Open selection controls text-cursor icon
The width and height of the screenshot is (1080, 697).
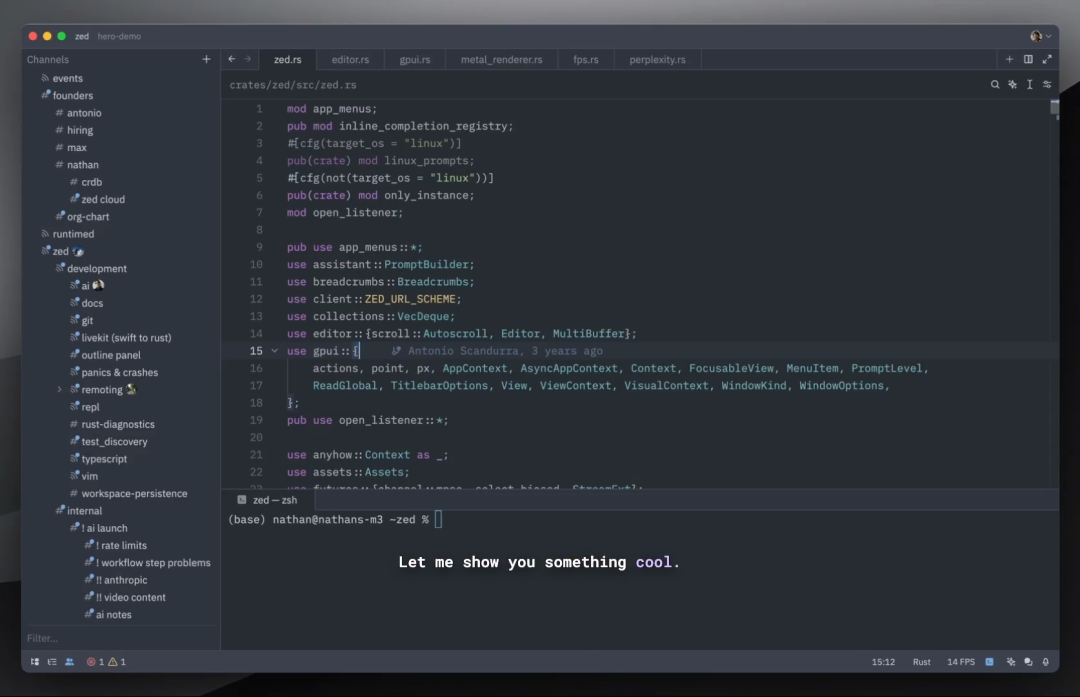pos(1030,84)
